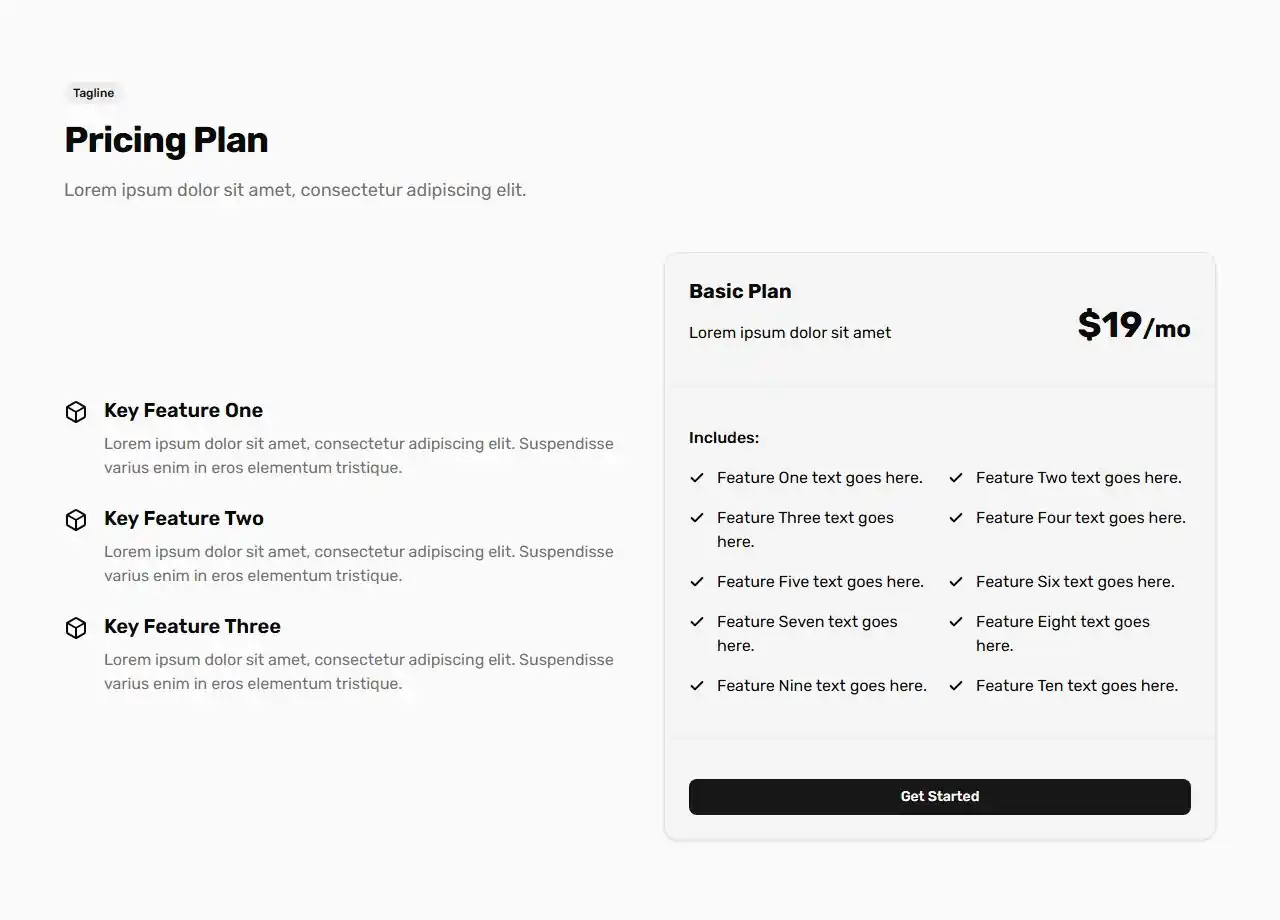Image resolution: width=1280 pixels, height=920 pixels.
Task: Click the checkmark beside Feature Three
Action: 697,518
